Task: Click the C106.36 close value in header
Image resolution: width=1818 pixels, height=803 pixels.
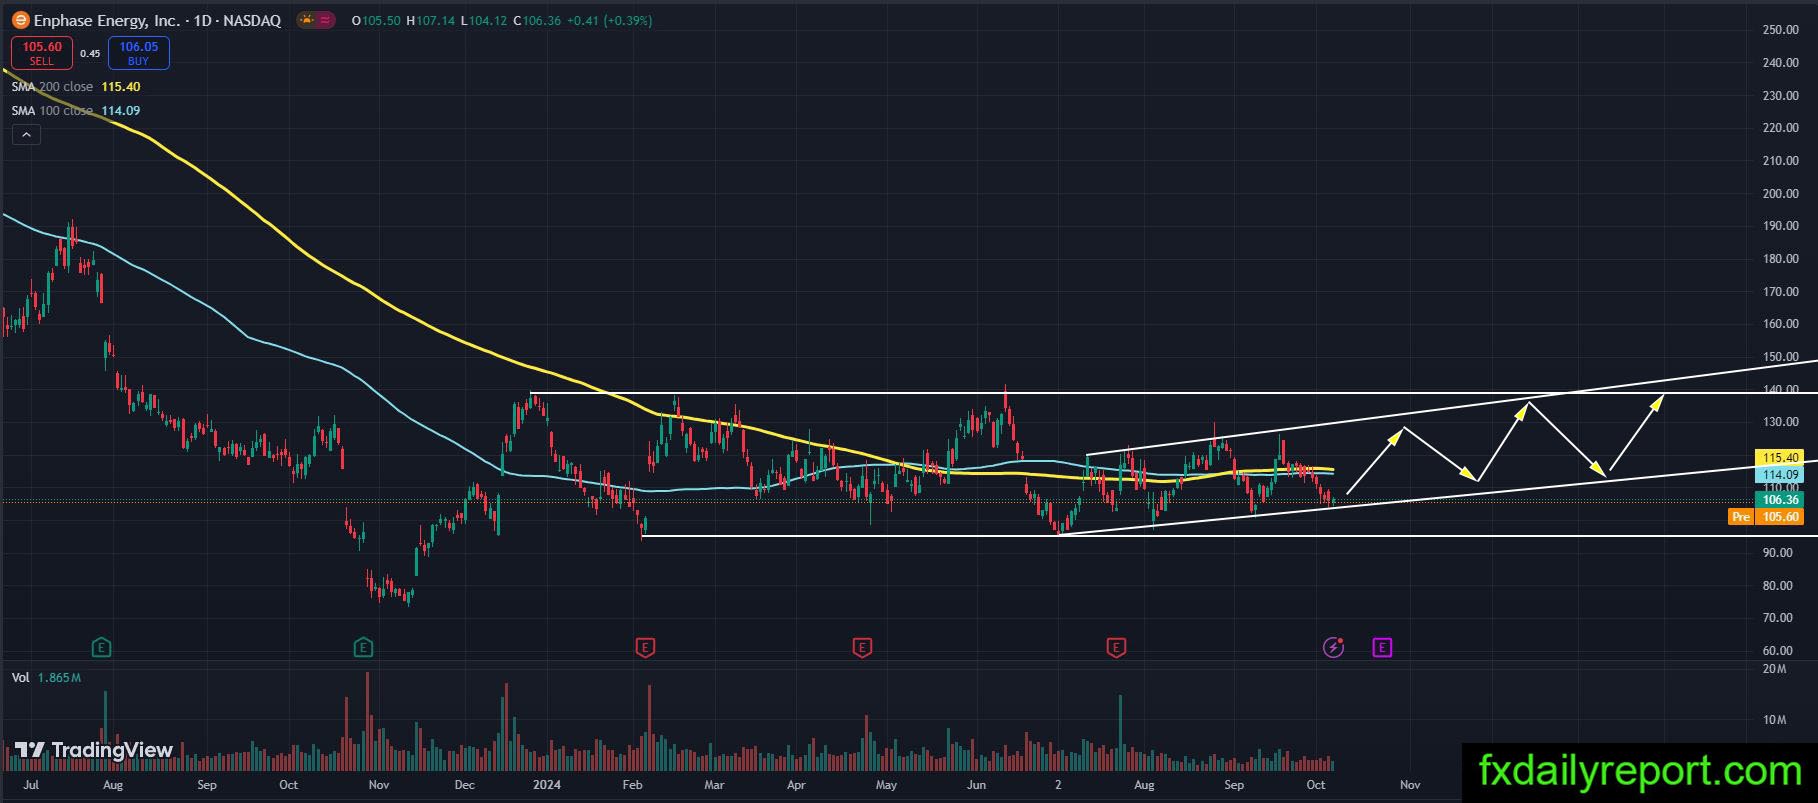Action: pos(537,21)
